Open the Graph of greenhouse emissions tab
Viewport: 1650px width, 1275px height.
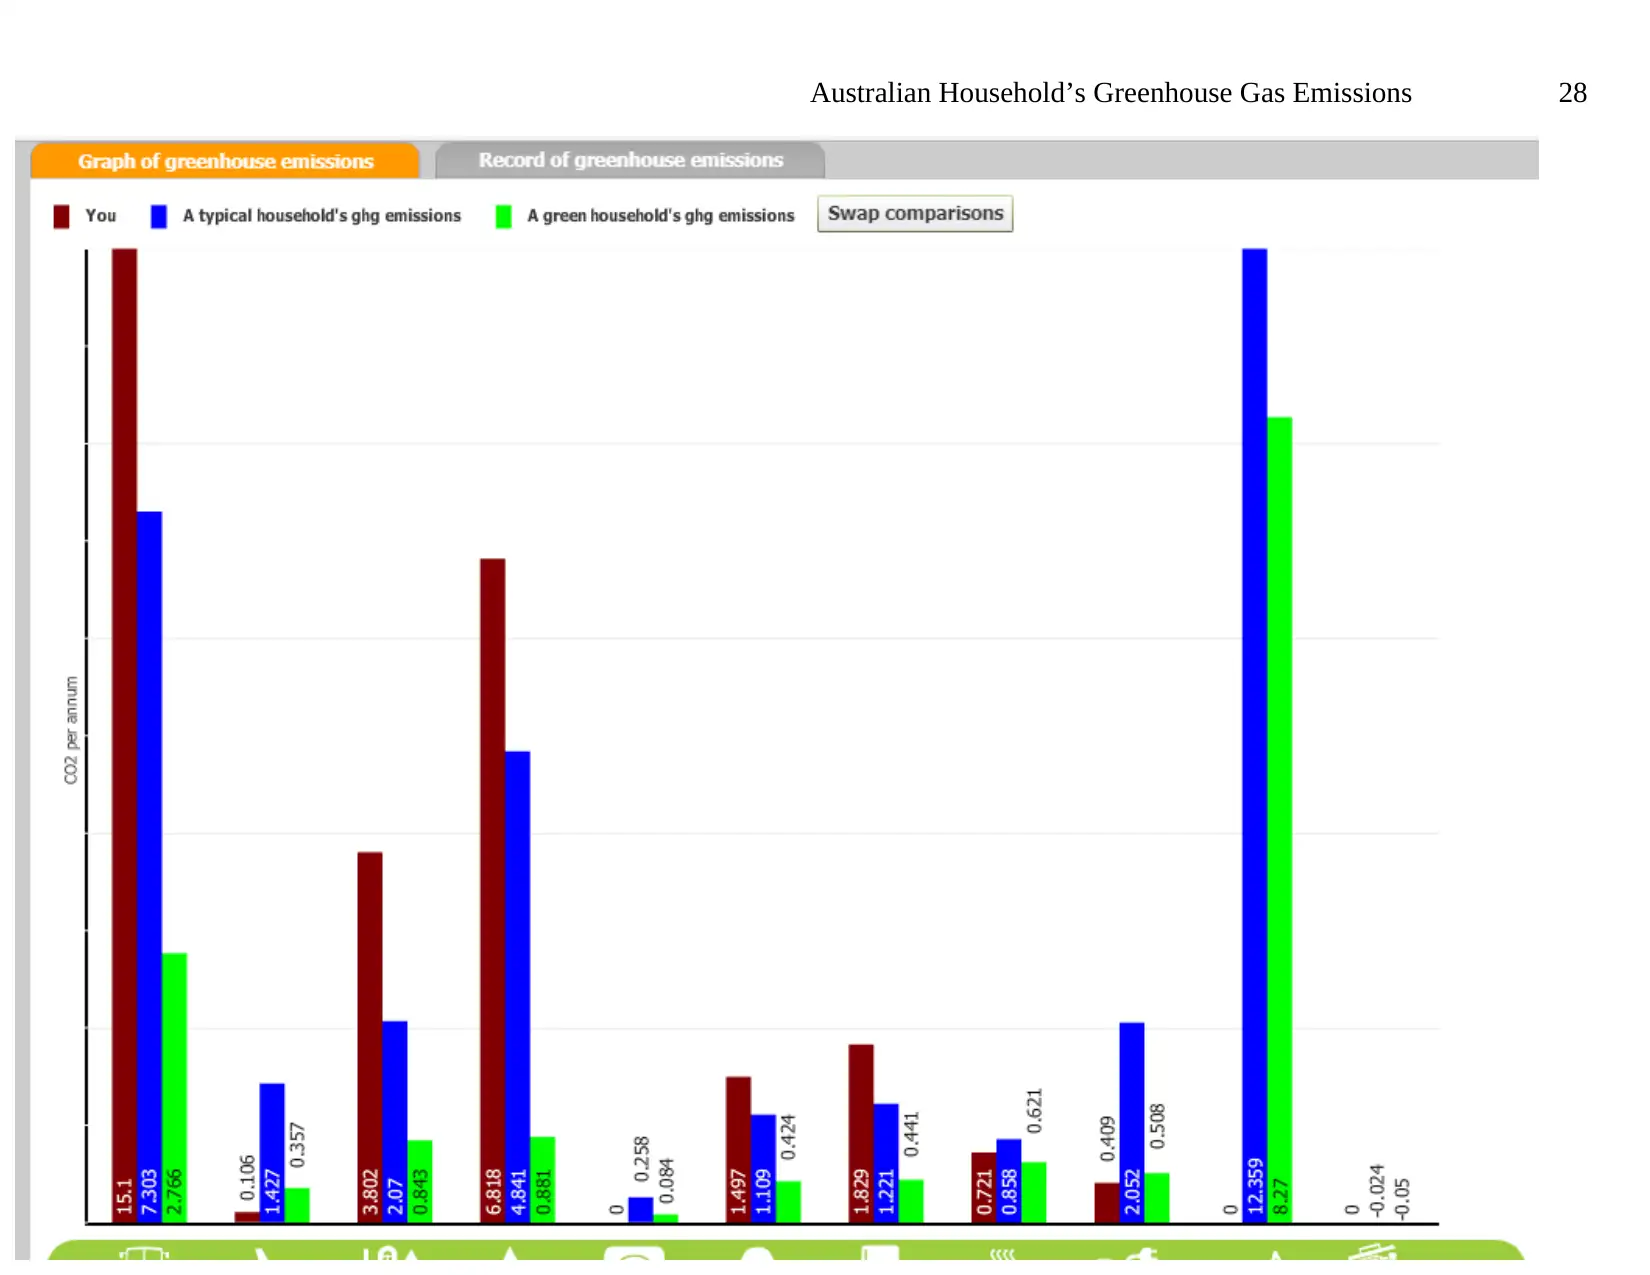coord(225,161)
